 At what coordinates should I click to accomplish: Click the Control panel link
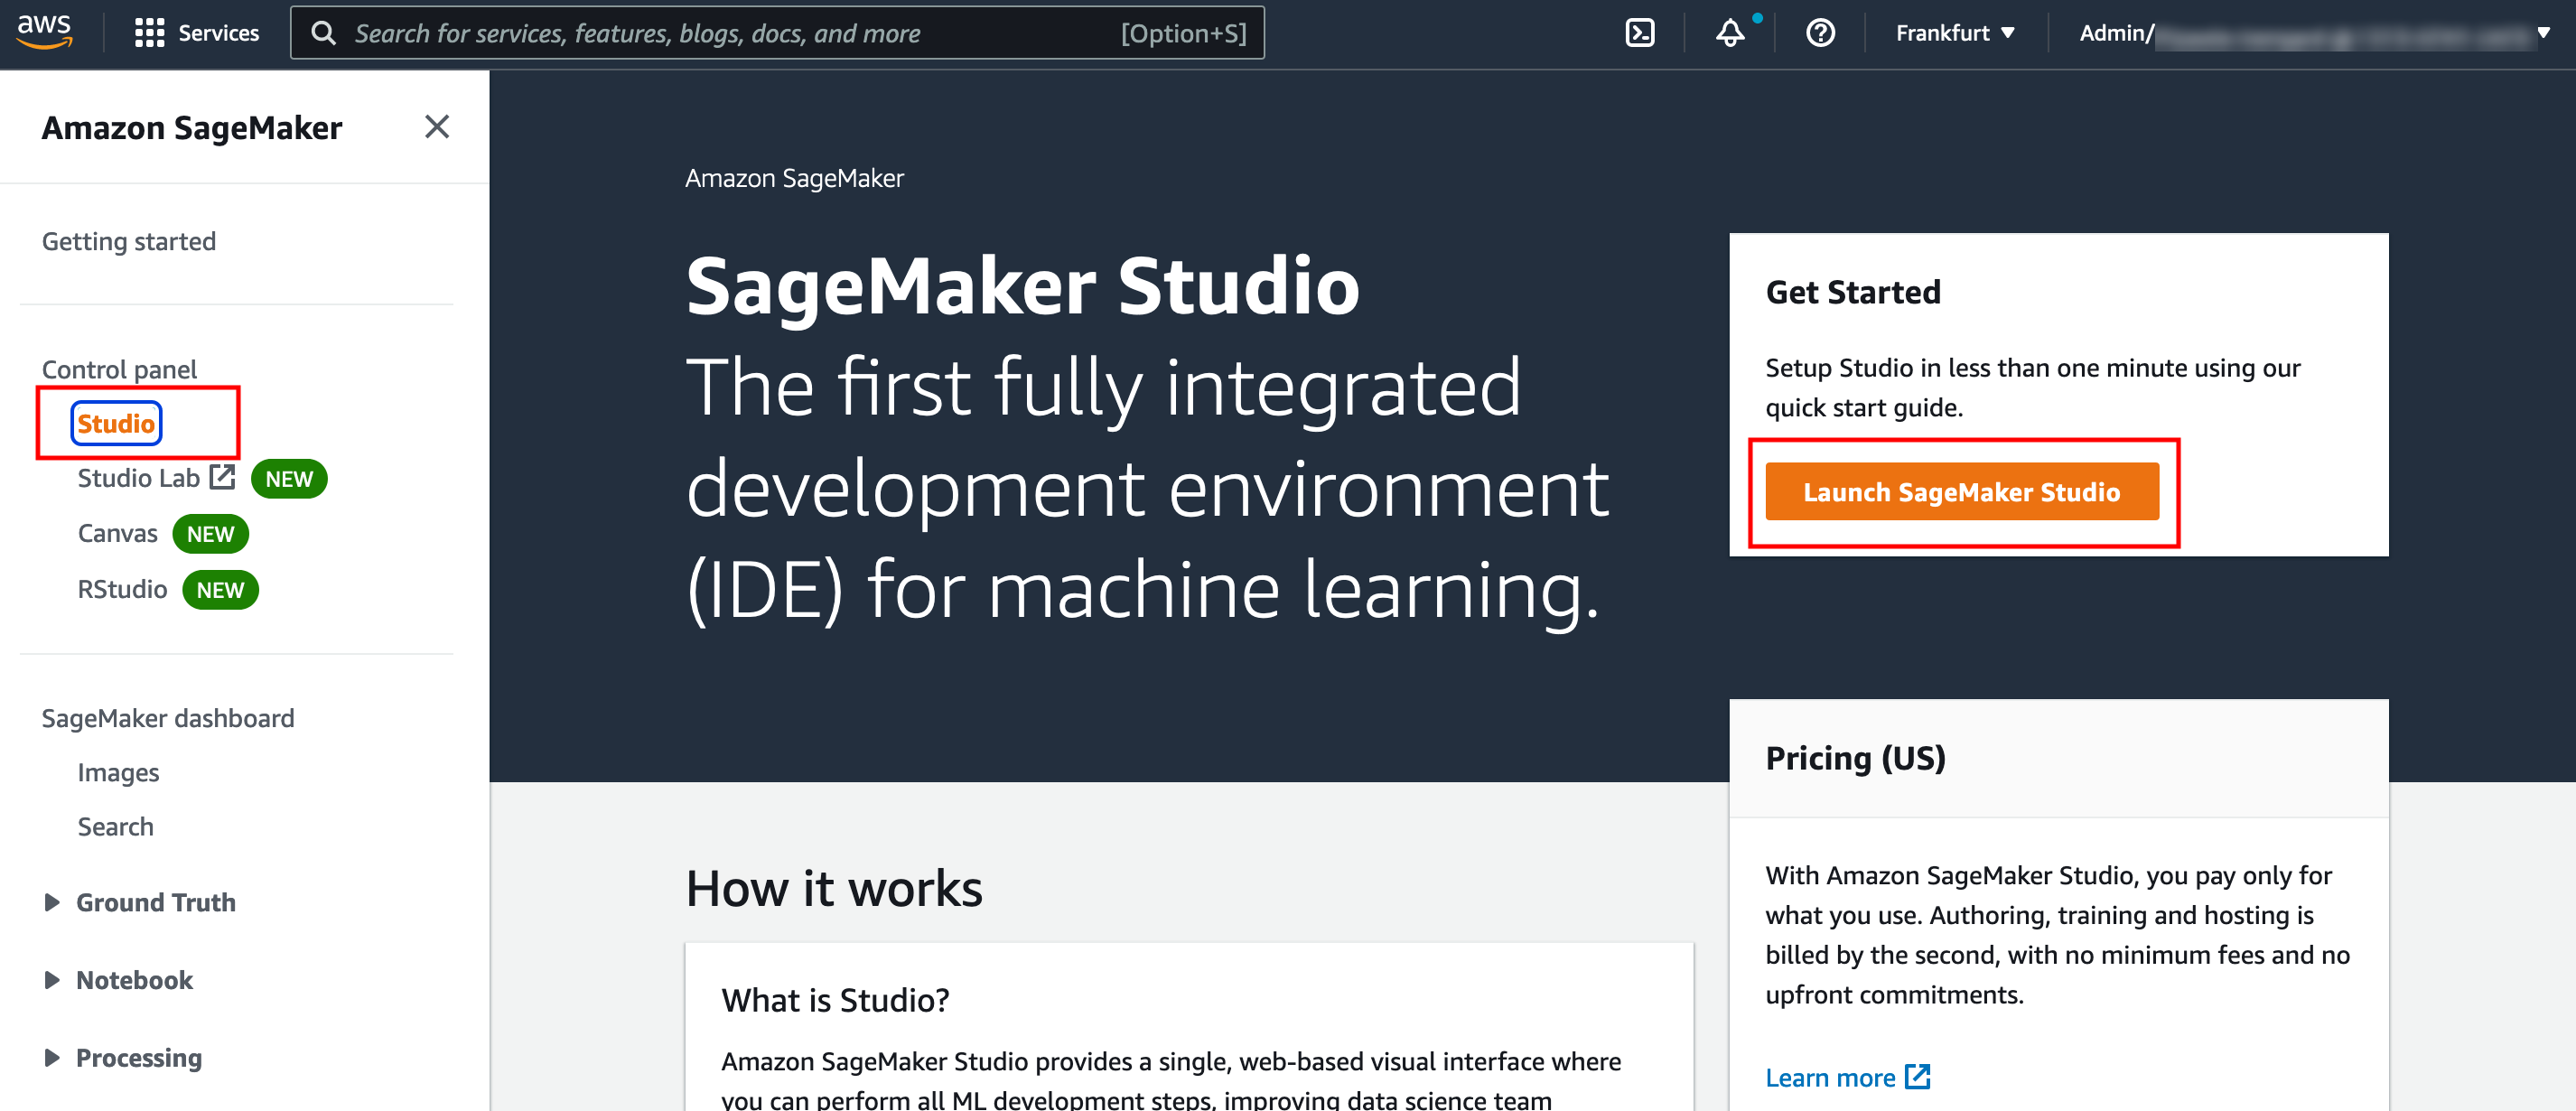(x=119, y=369)
